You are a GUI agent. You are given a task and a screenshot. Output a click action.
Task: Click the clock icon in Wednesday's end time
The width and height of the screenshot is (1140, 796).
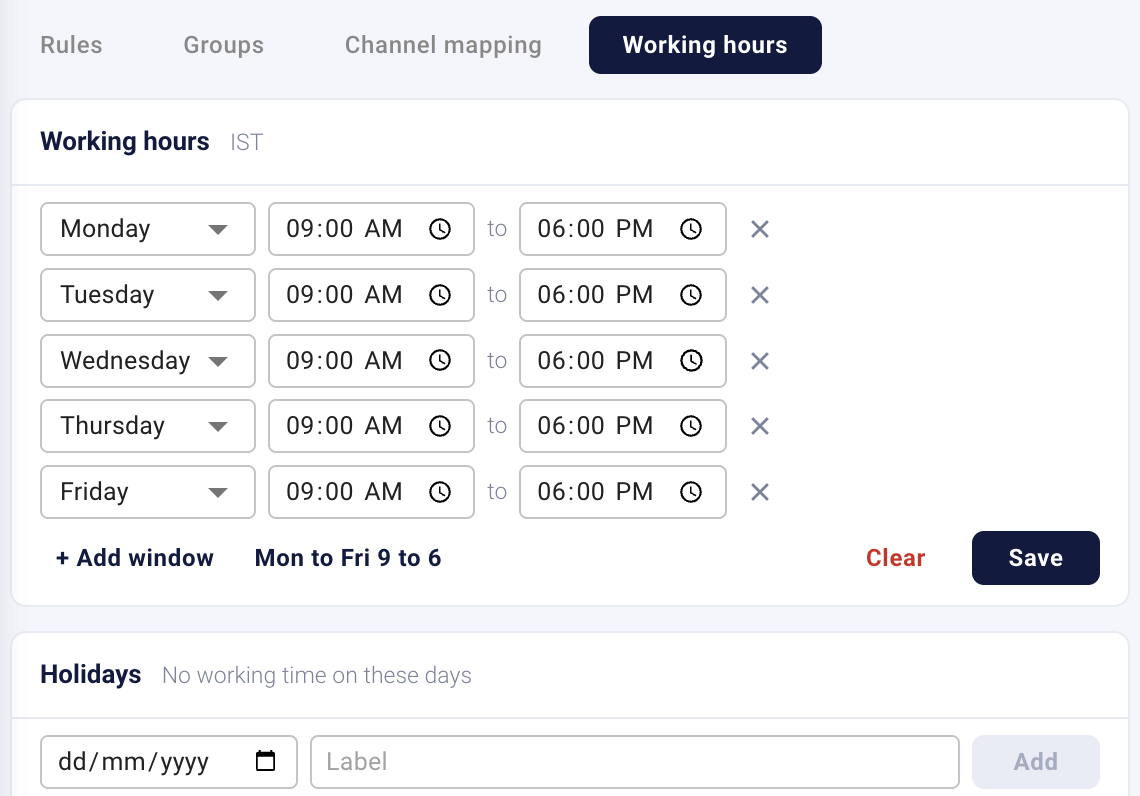pyautogui.click(x=691, y=361)
